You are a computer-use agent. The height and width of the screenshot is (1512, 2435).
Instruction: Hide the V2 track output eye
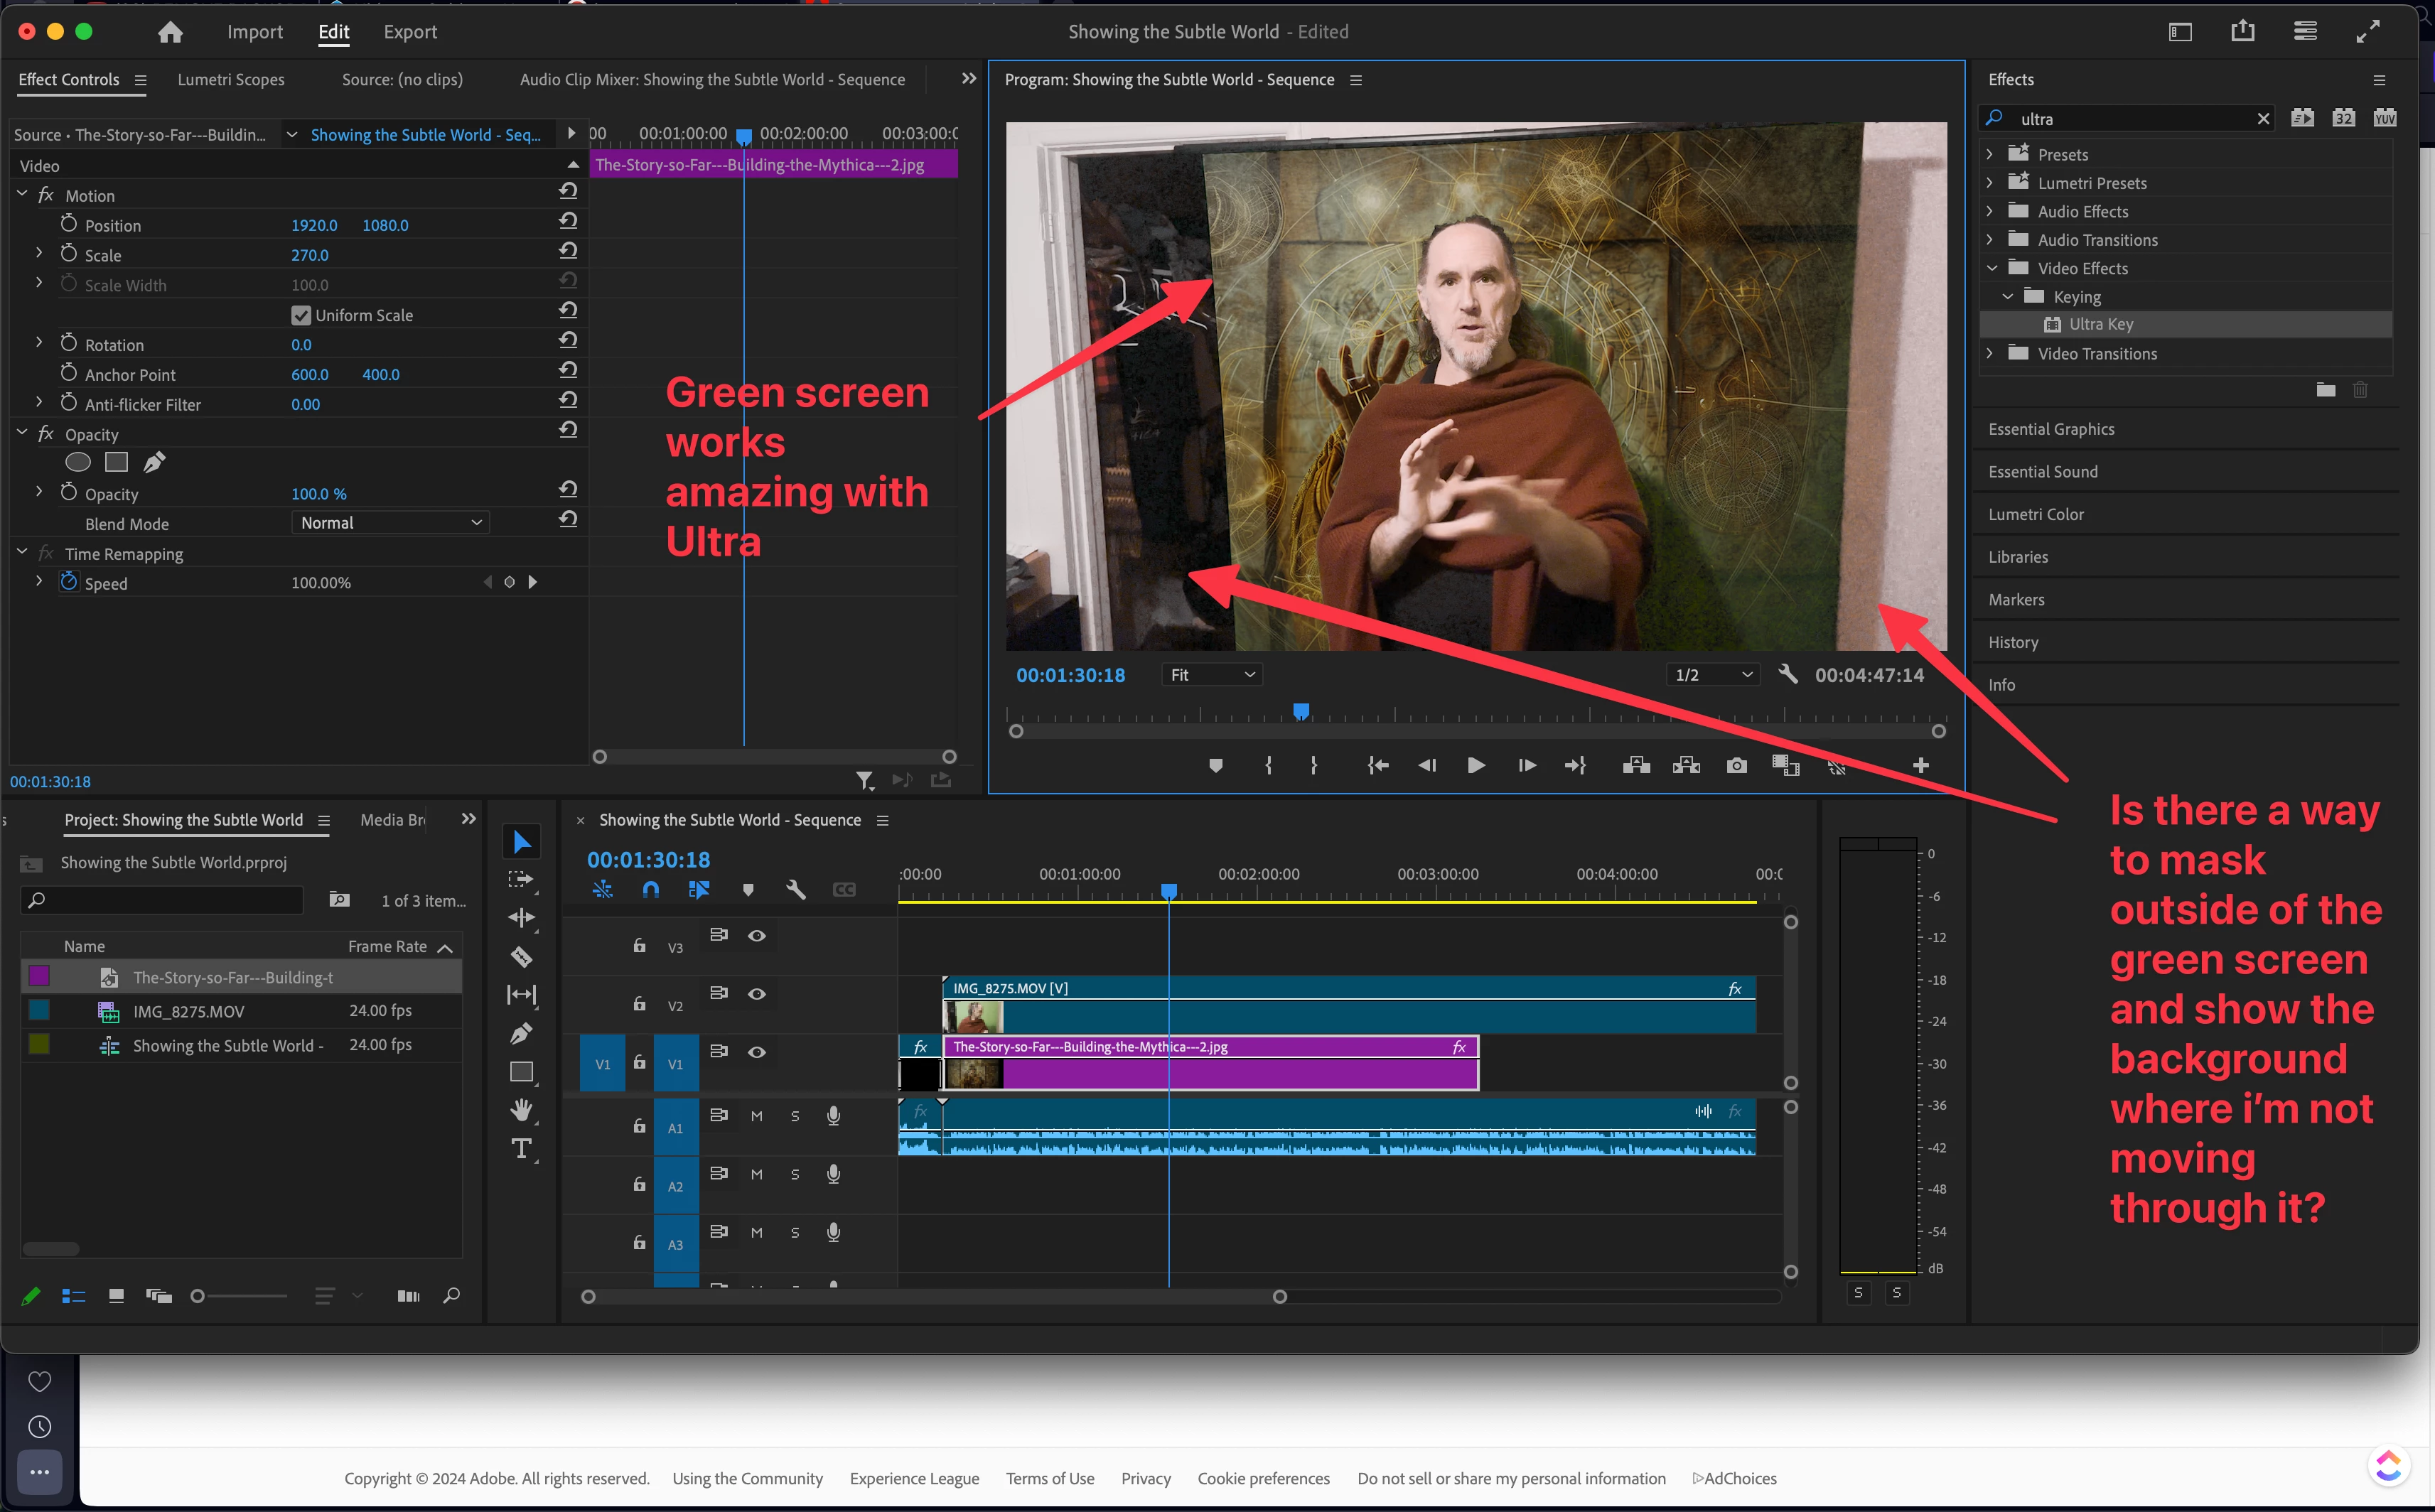point(757,994)
